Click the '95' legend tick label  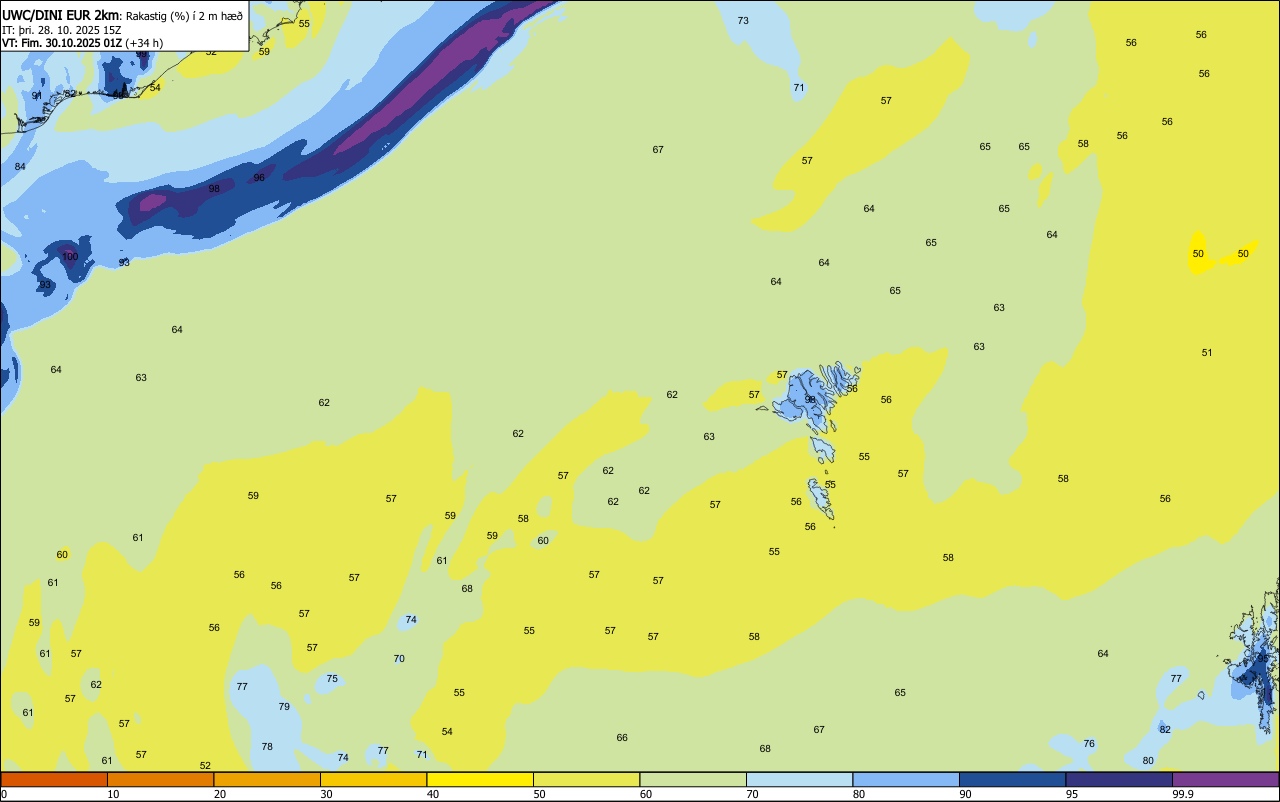pyautogui.click(x=1072, y=794)
